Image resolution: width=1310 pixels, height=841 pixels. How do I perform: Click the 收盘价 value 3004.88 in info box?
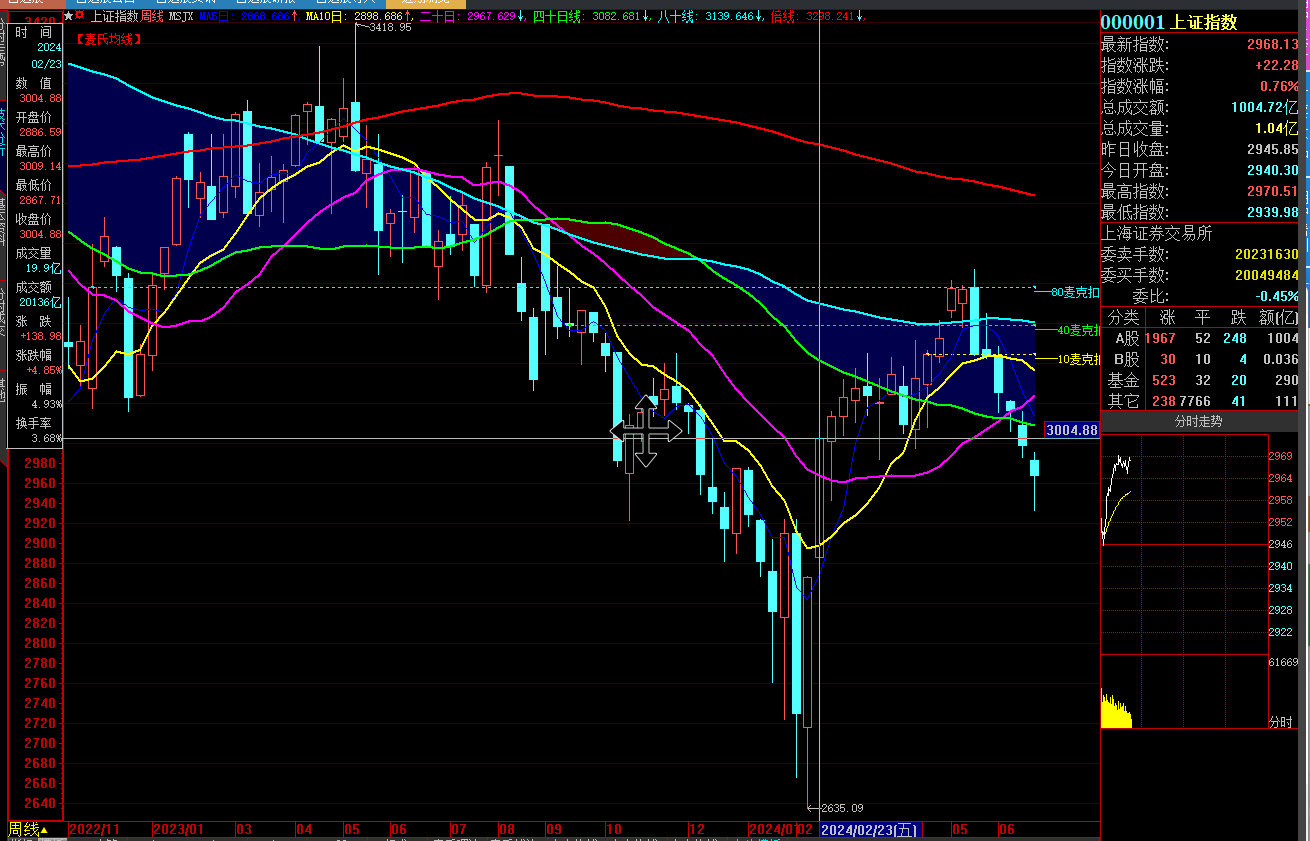coord(40,234)
